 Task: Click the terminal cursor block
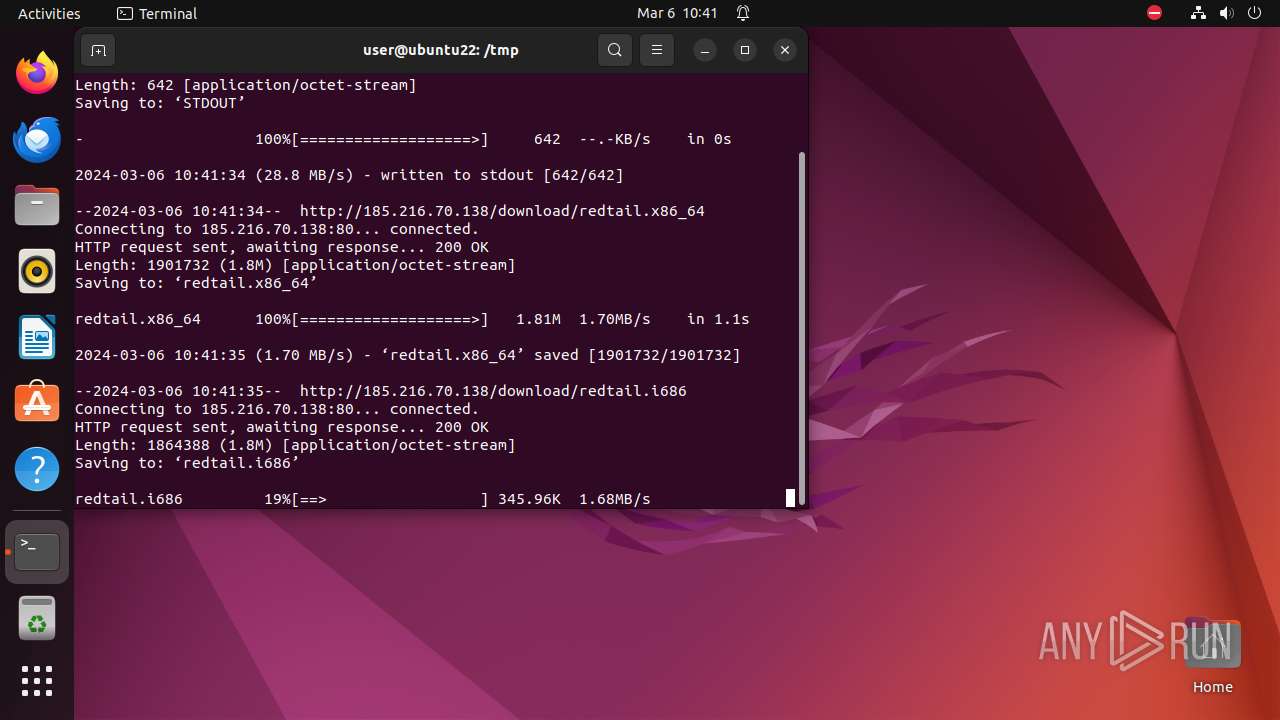point(790,498)
